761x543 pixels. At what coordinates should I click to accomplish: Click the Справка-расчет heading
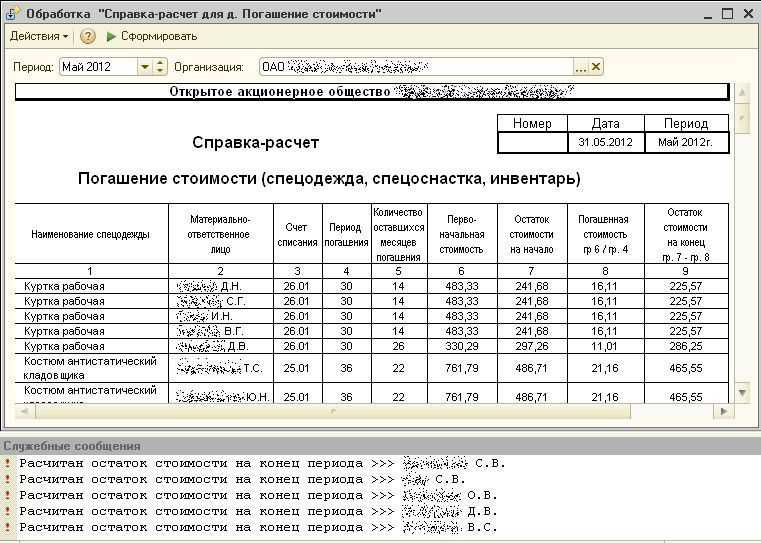pyautogui.click(x=256, y=143)
